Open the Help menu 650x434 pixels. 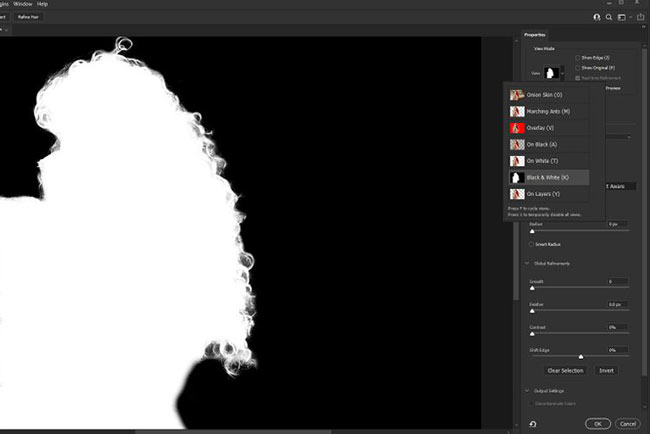click(x=42, y=4)
